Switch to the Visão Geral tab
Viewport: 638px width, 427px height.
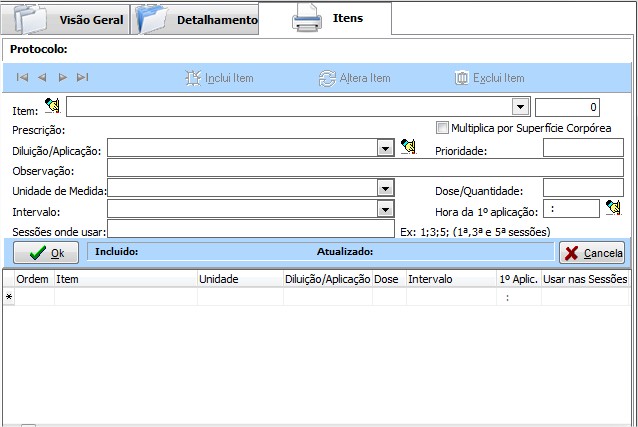[x=68, y=19]
